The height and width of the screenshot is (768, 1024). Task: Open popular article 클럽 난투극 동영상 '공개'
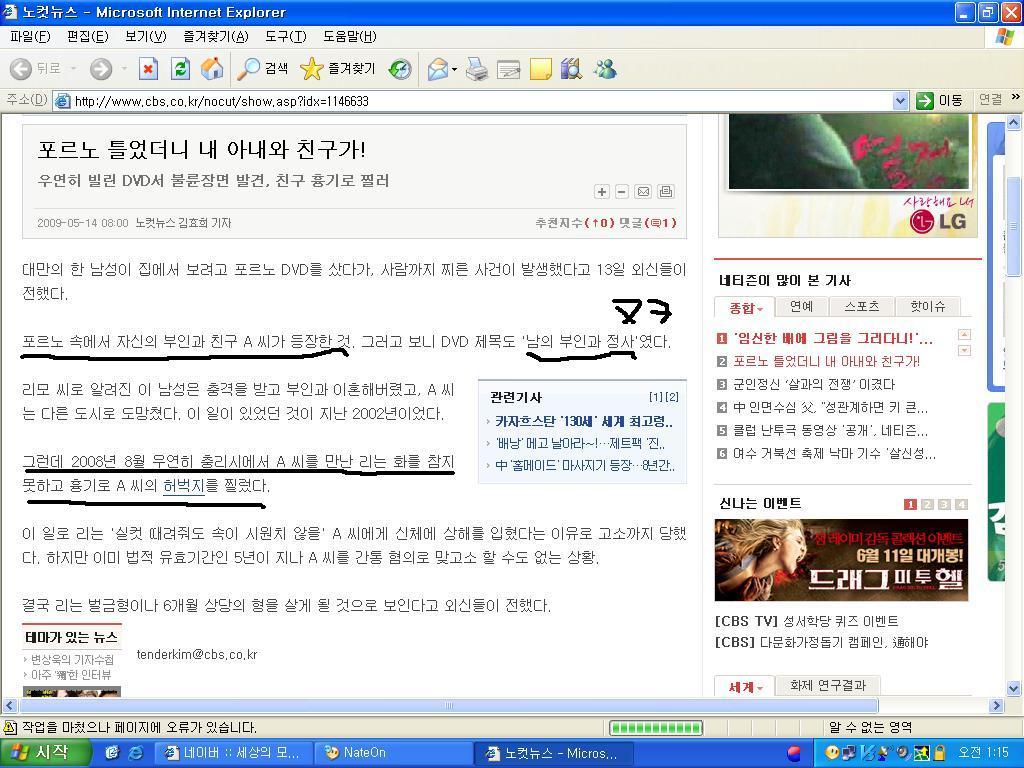(830, 430)
